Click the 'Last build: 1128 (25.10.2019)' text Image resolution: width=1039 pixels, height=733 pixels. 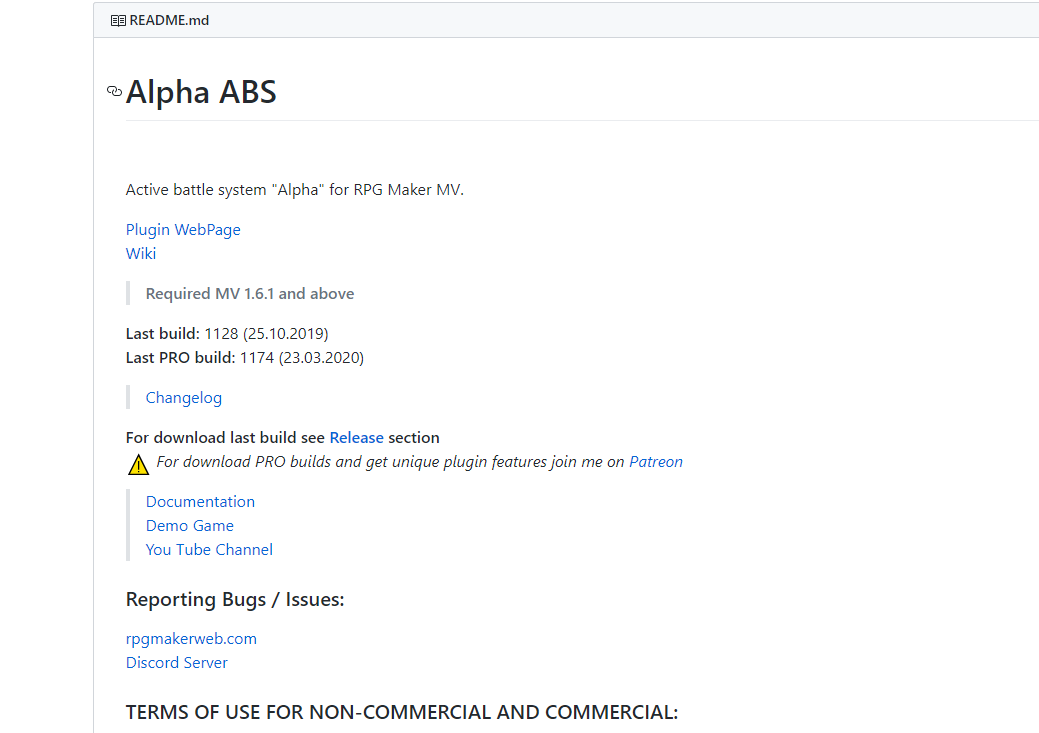click(x=227, y=333)
